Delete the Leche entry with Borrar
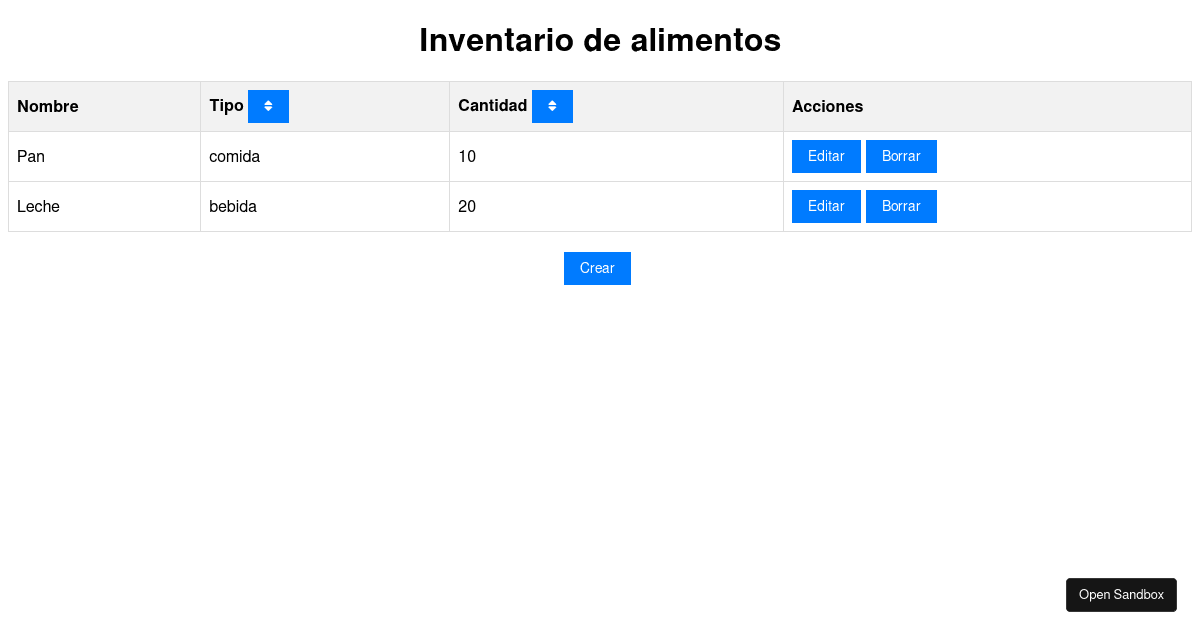The width and height of the screenshot is (1200, 630). coord(901,206)
